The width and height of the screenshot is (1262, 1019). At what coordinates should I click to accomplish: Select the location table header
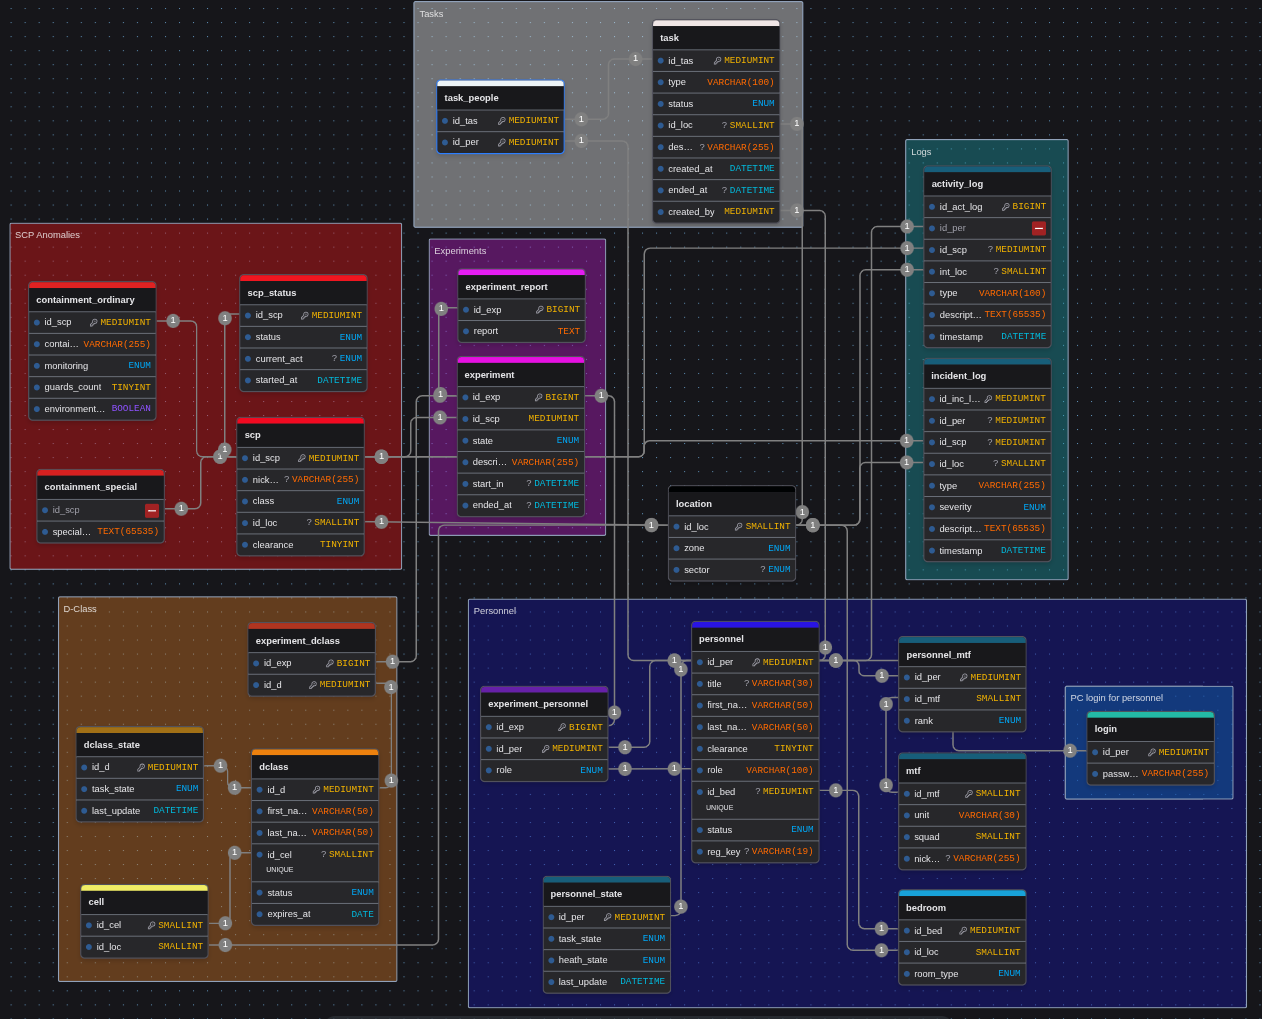732,504
